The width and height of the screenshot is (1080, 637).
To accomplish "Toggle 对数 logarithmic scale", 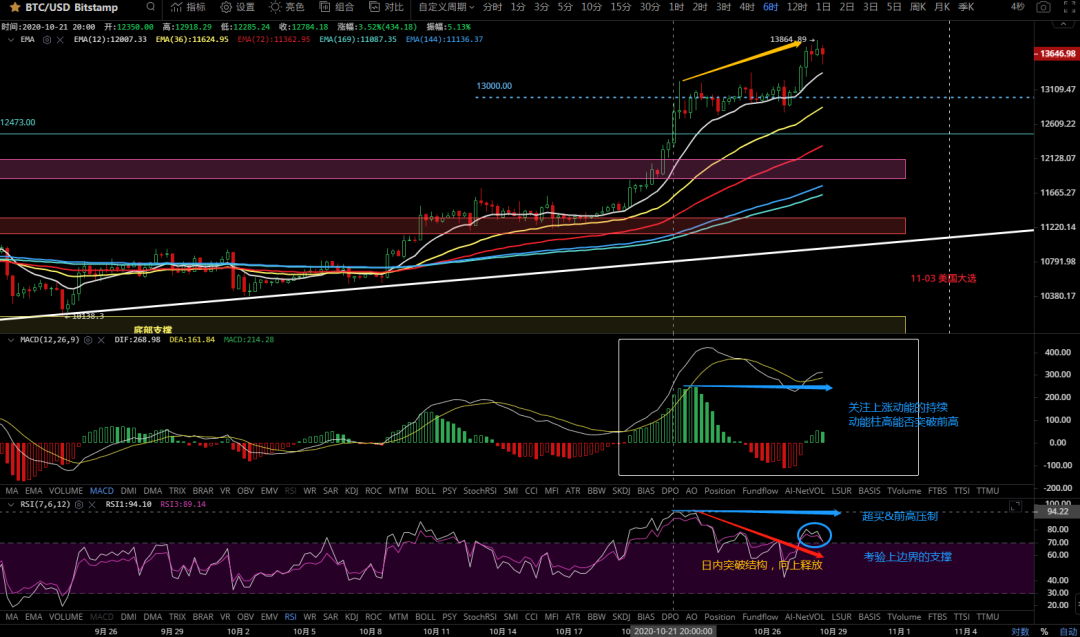I will (1019, 631).
